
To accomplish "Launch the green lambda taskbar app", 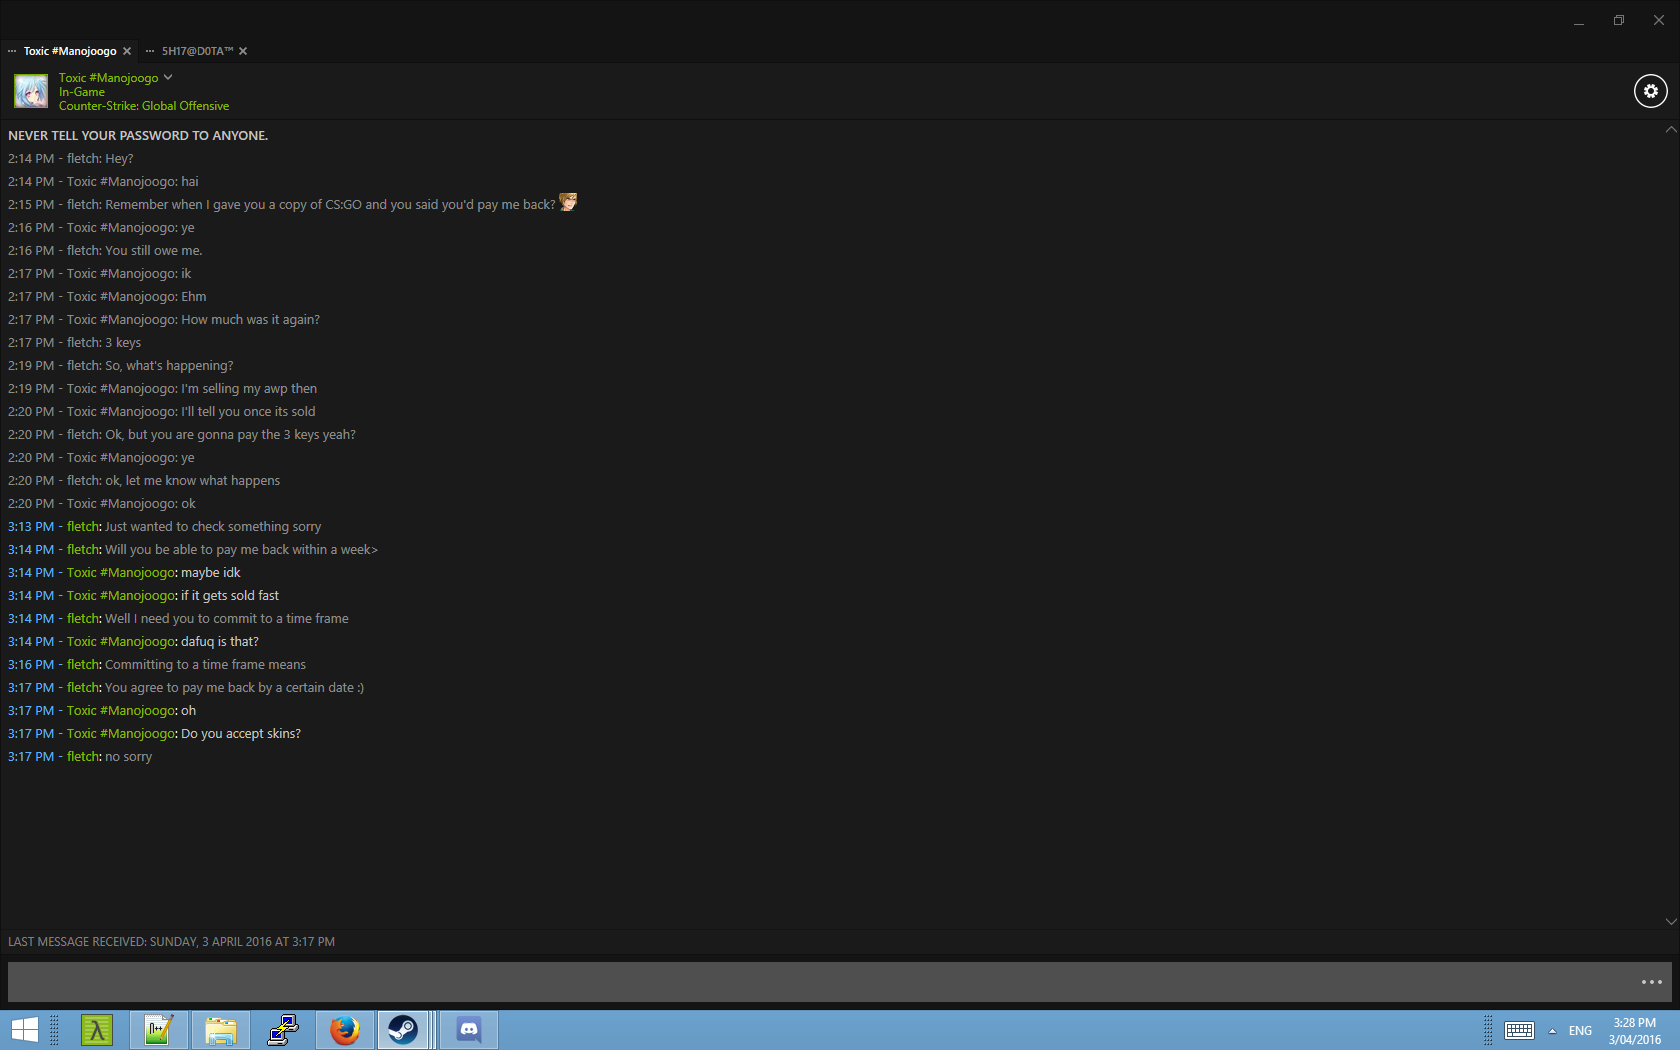I will (x=97, y=1030).
